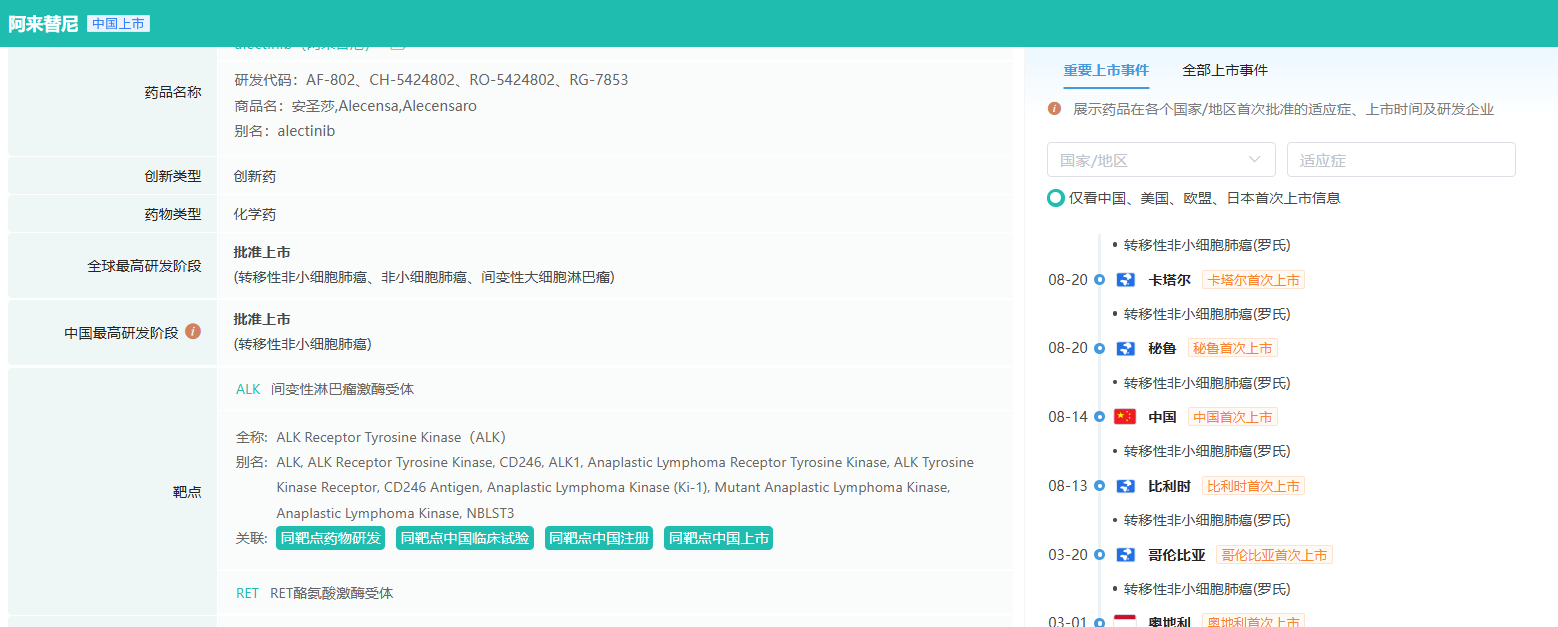Image resolution: width=1558 pixels, height=627 pixels.
Task: Click ALK Receptor Tyrosine Kinase full name
Action: 392,437
